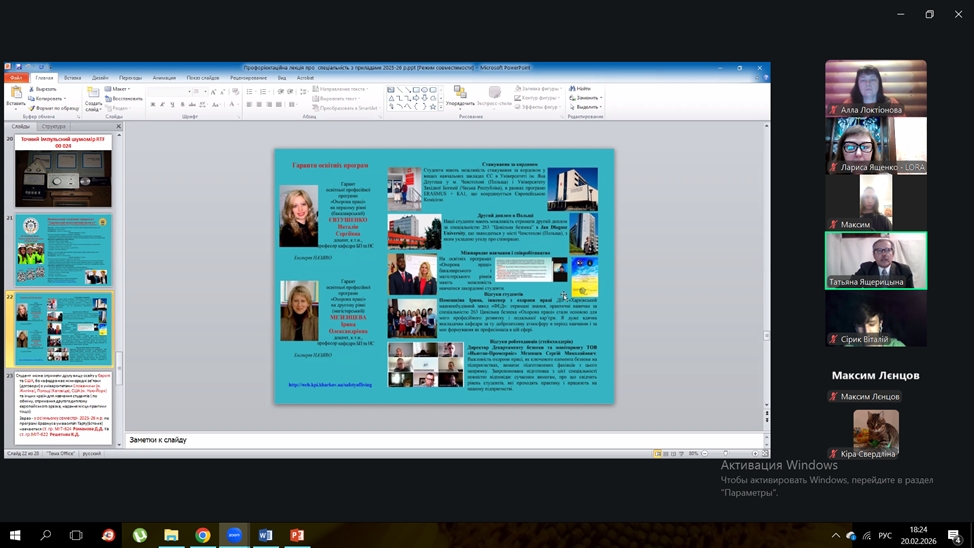The width and height of the screenshot is (974, 548).
Task: Open Google Chrome from the taskbar
Action: pyautogui.click(x=203, y=535)
